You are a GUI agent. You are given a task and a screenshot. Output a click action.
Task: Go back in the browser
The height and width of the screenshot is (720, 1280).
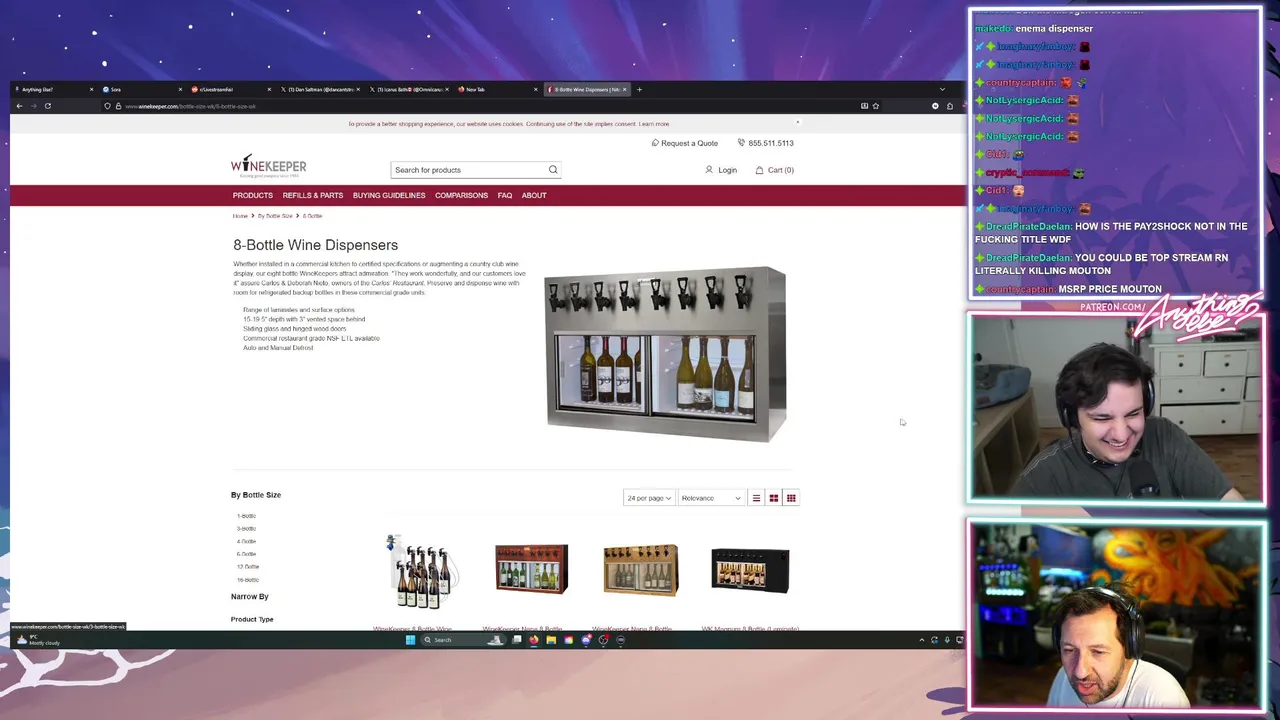(19, 106)
